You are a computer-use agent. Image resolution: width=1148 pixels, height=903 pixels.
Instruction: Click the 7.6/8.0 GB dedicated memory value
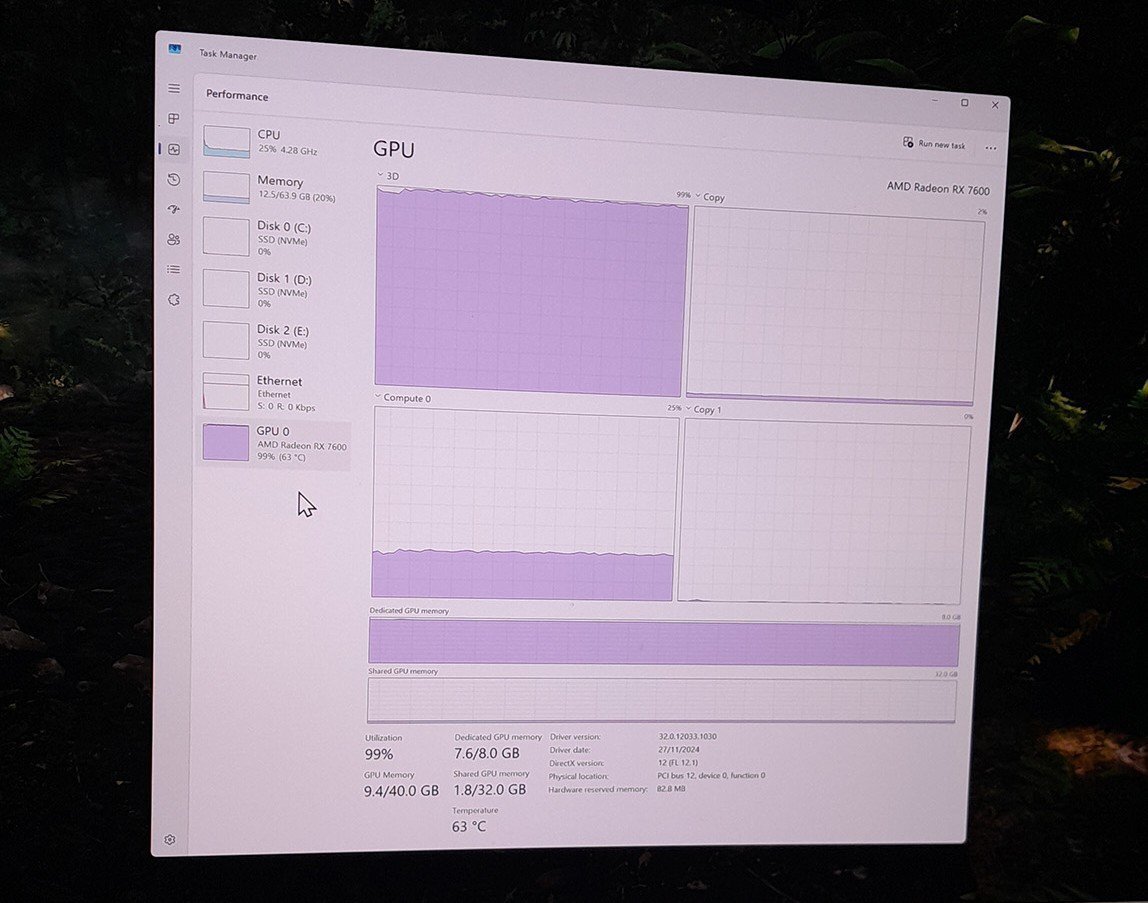coord(486,753)
